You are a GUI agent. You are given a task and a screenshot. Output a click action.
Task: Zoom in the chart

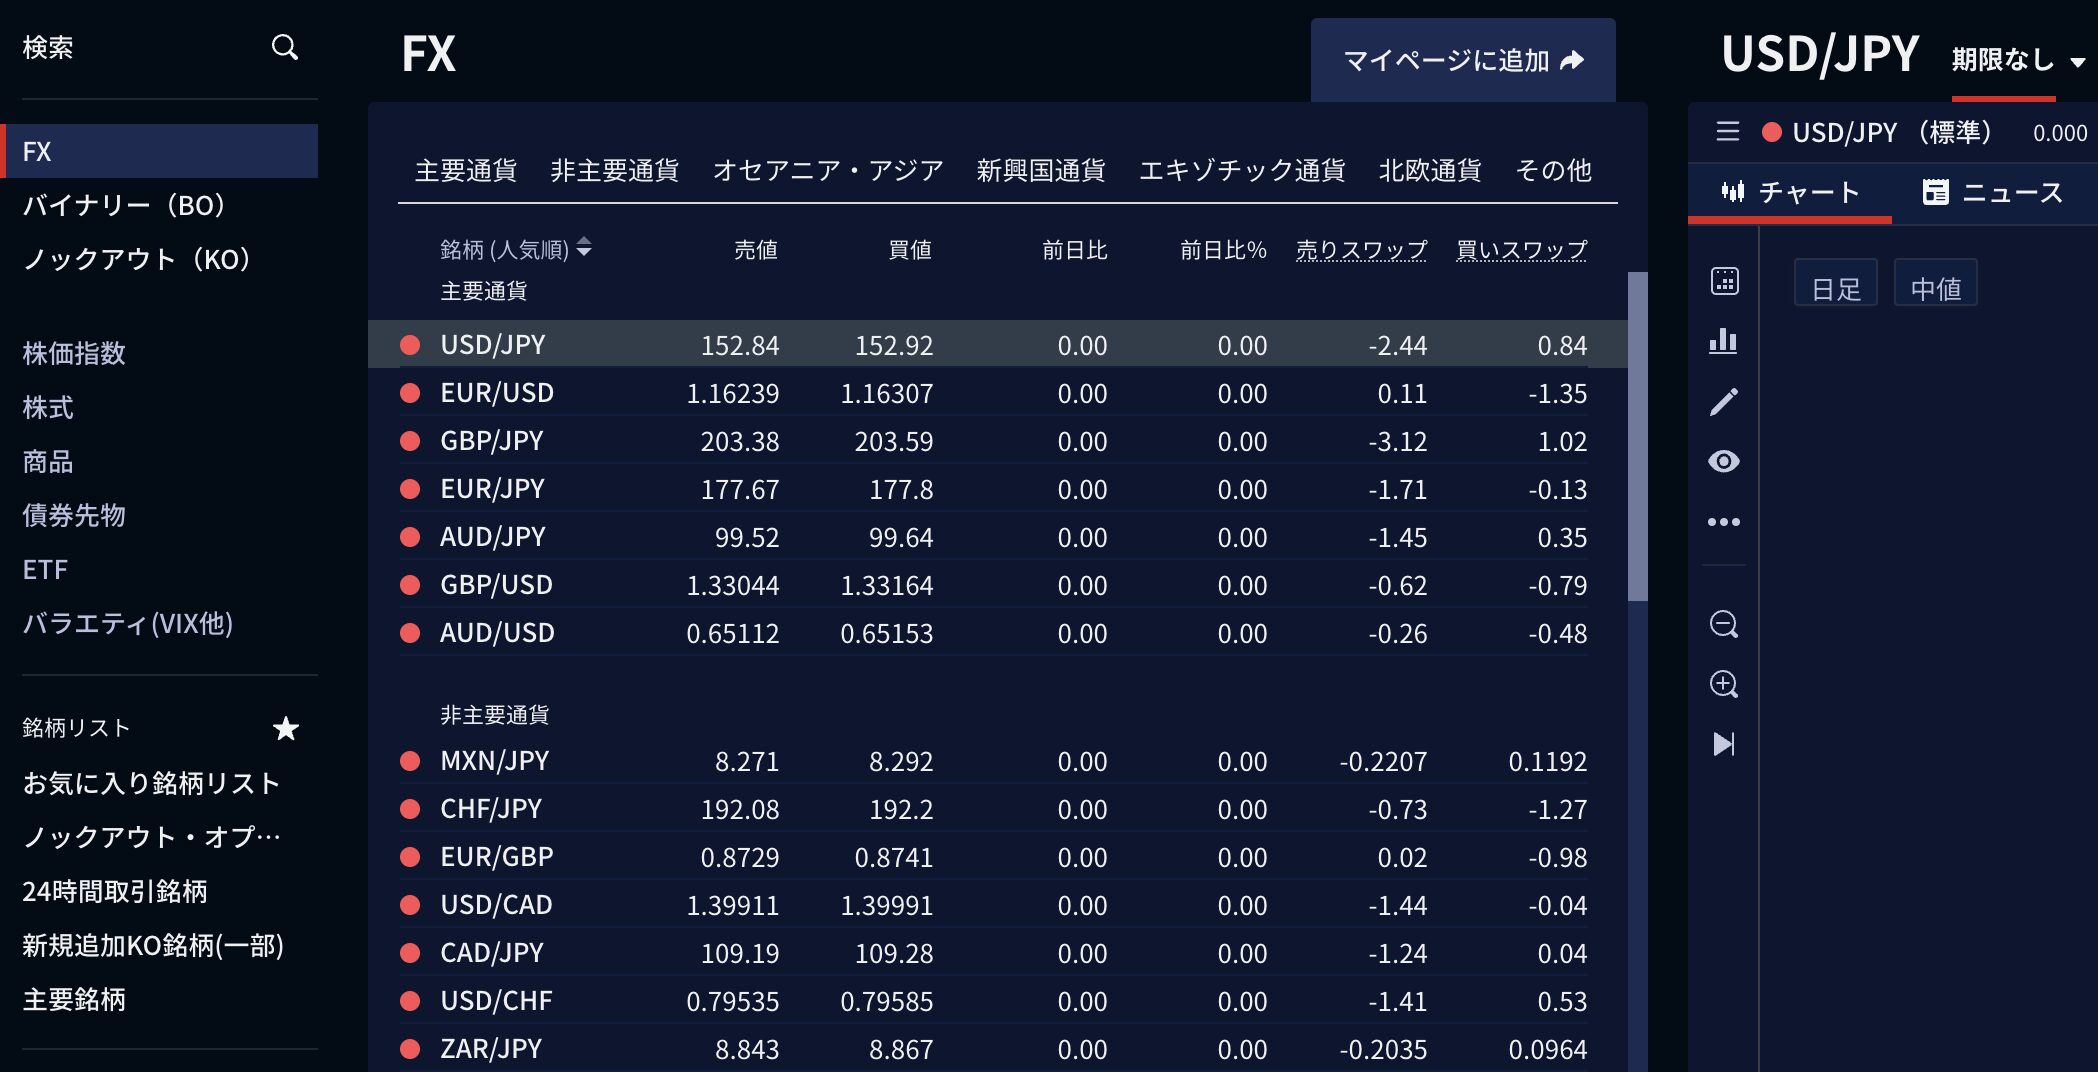click(1723, 685)
